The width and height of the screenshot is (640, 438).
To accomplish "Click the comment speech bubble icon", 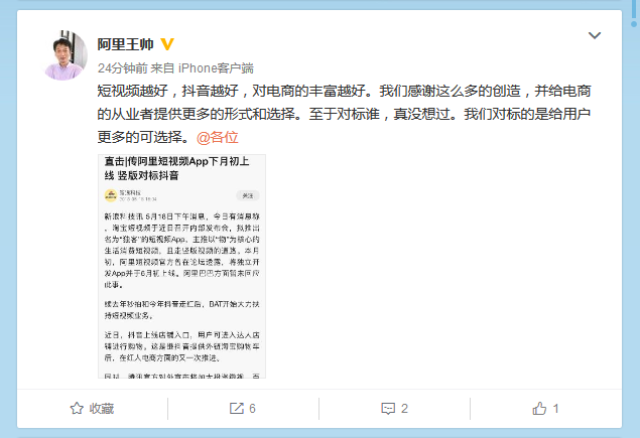I will pos(388,409).
